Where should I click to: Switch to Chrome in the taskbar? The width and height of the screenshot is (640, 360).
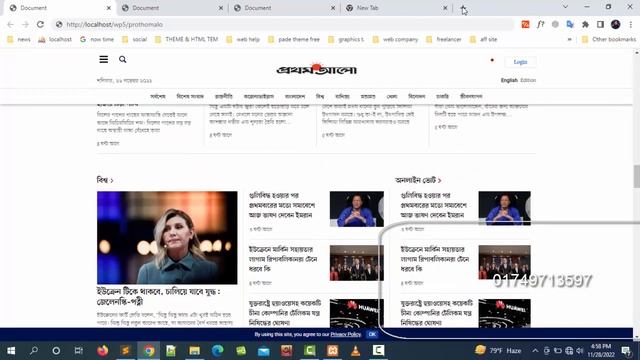[149, 350]
